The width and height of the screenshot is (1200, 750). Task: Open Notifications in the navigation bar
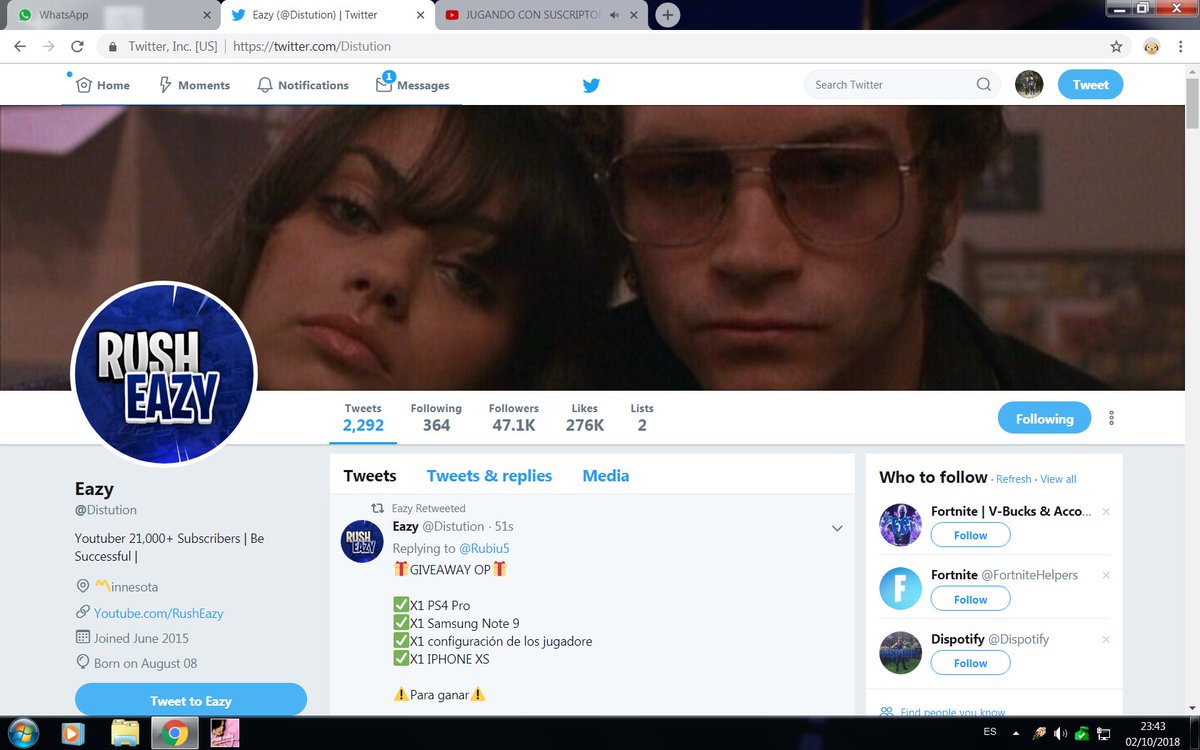303,85
